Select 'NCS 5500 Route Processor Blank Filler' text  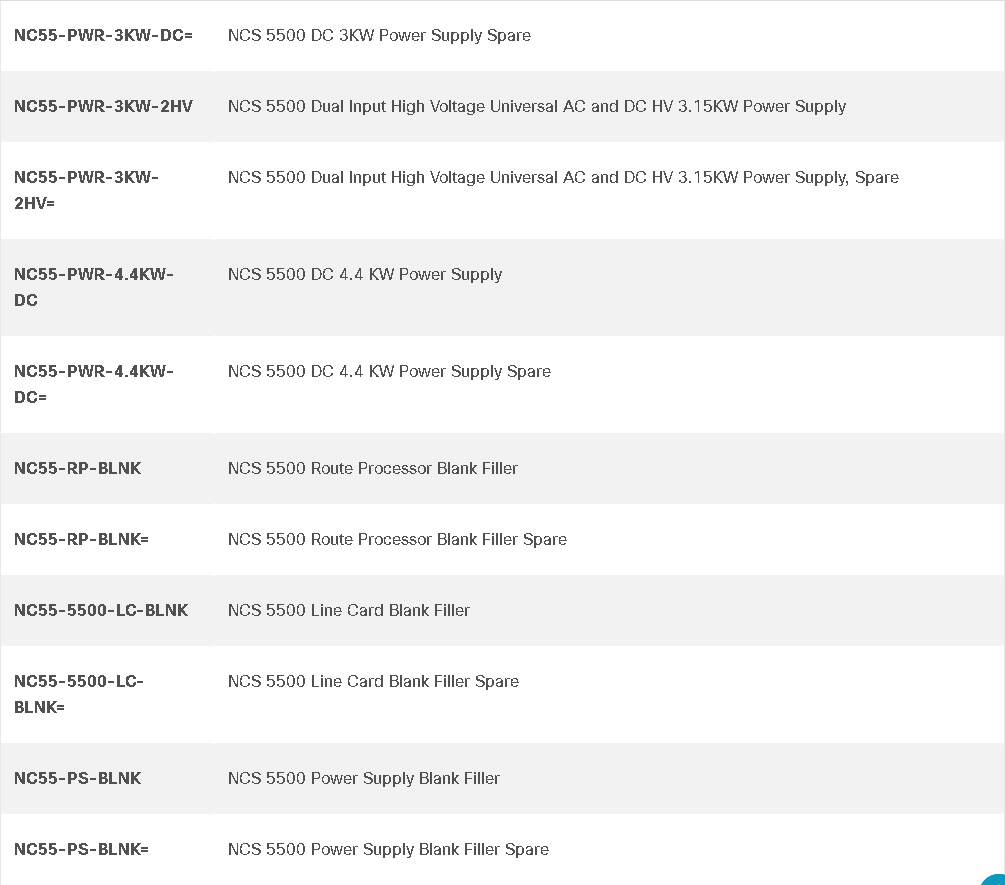tap(372, 468)
